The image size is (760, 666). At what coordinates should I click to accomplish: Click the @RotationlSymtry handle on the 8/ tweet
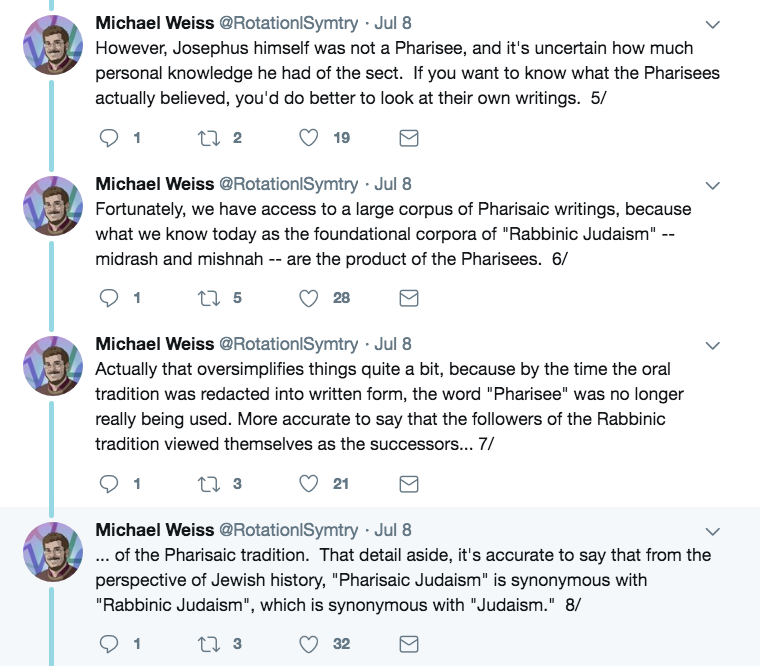click(288, 529)
